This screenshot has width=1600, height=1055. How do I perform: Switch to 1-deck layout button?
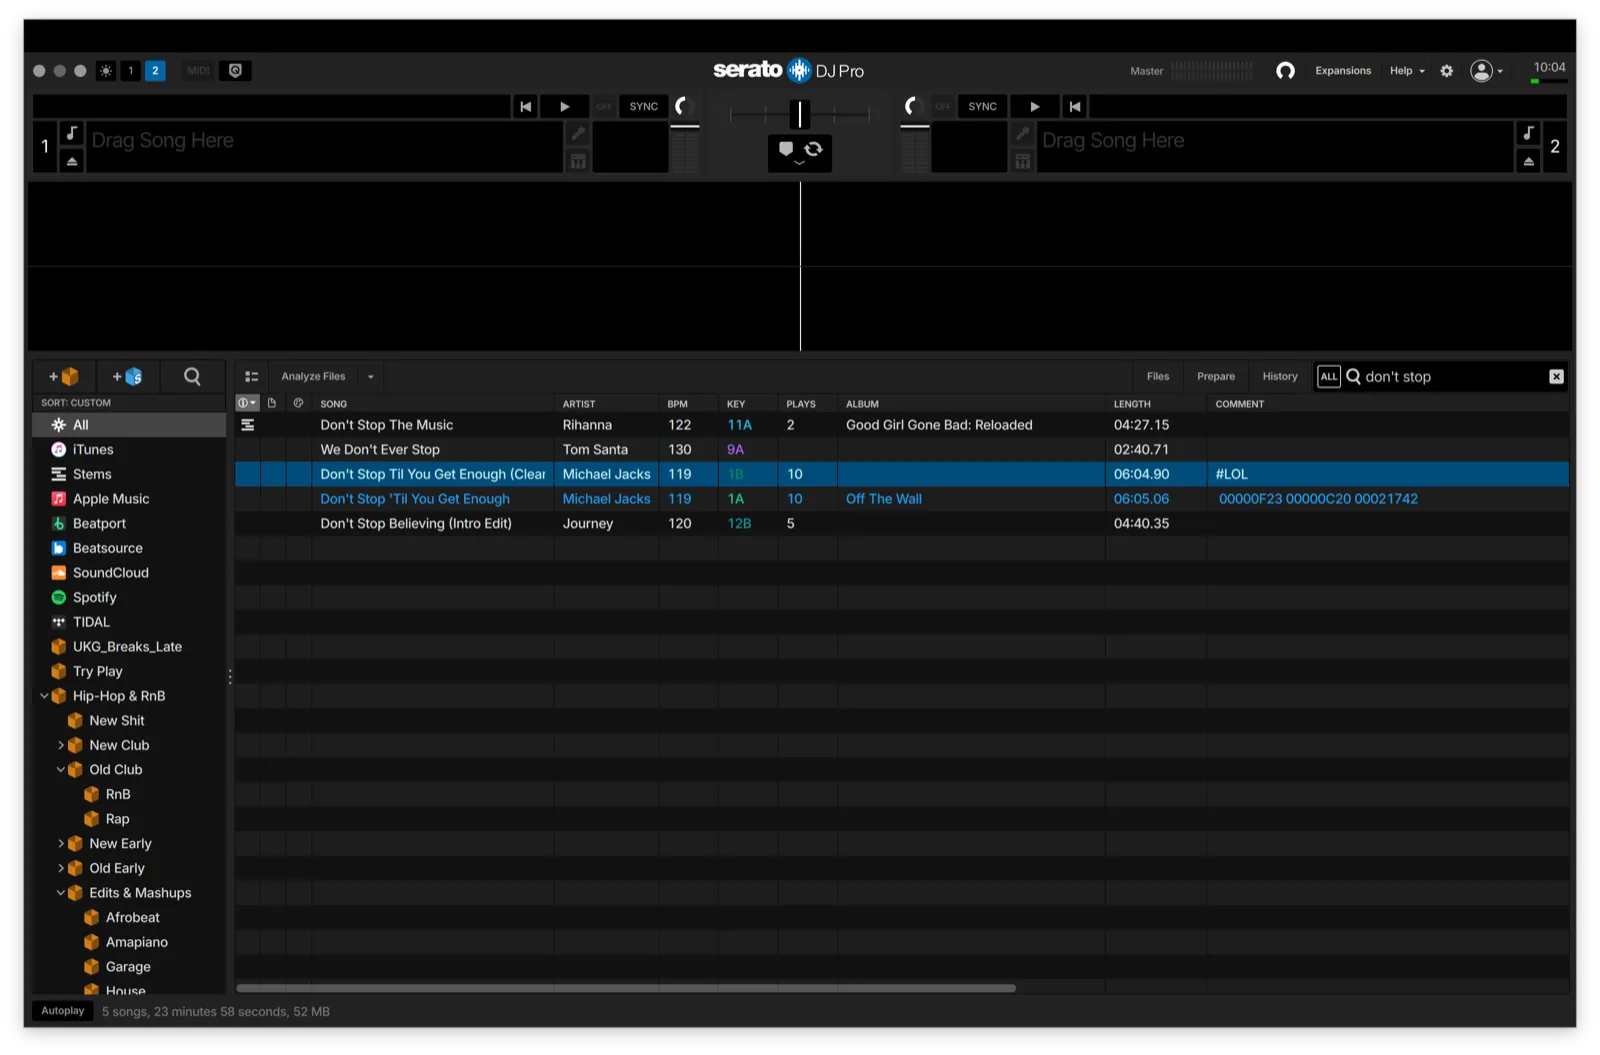pyautogui.click(x=130, y=71)
